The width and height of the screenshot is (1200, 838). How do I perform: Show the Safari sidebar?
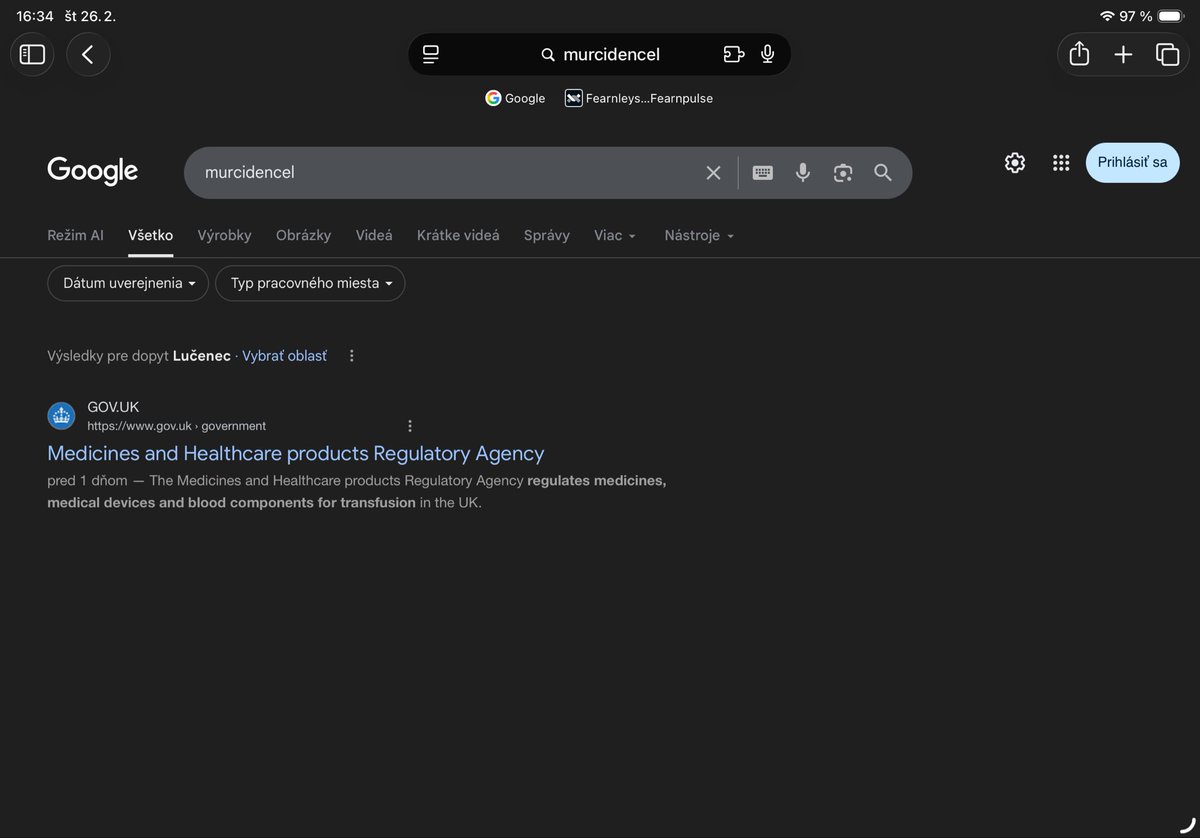(32, 54)
